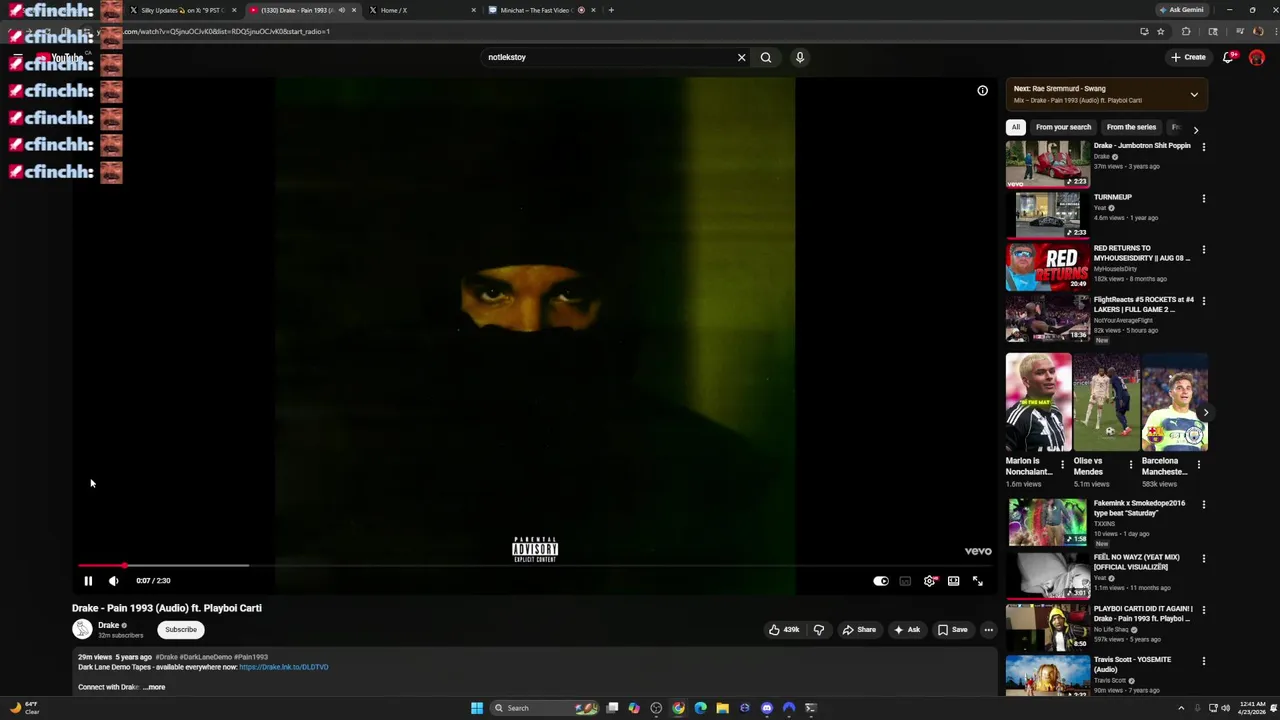
Task: Open the Ask AI button
Action: pos(907,630)
